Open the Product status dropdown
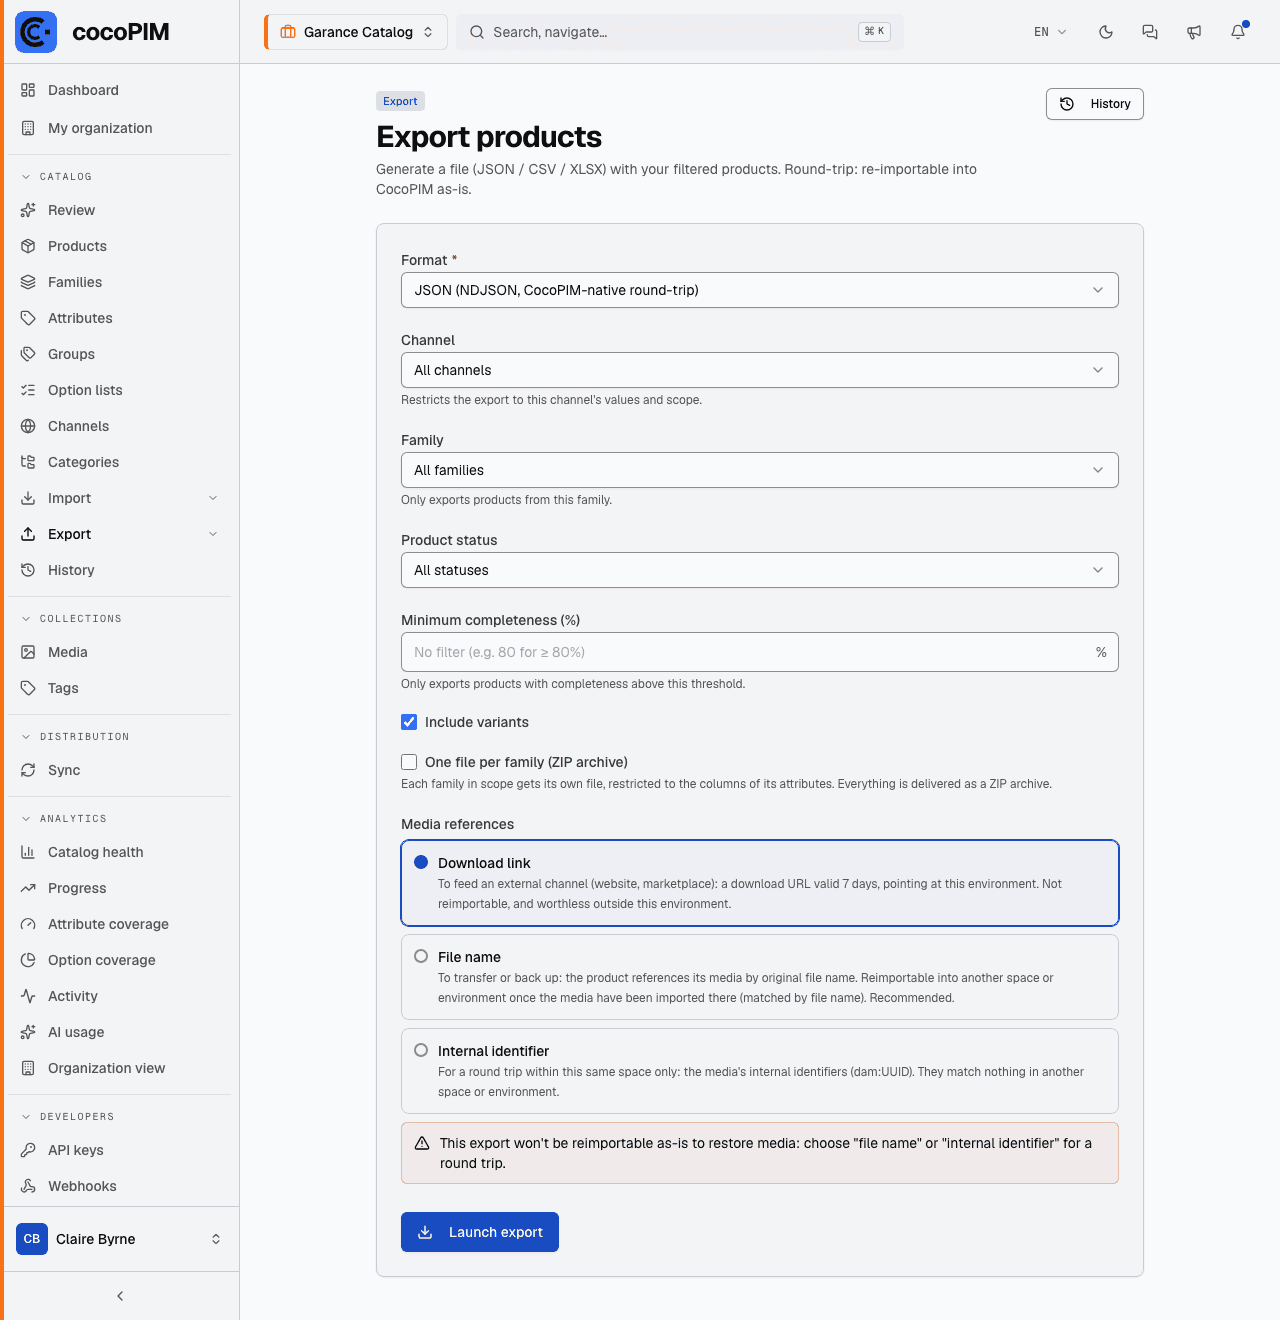Screen dimensions: 1280x1320 pos(760,570)
